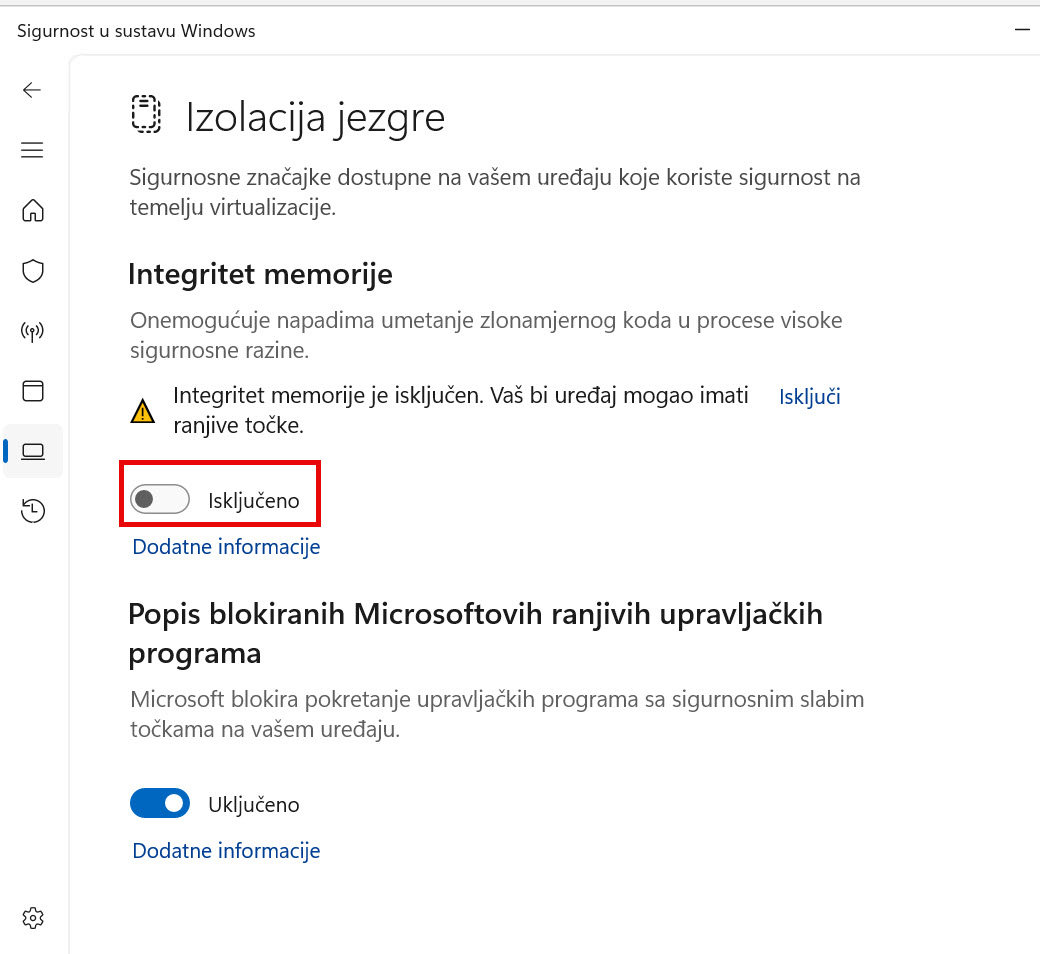Click the yellow warning triangle icon
The height and width of the screenshot is (954, 1040).
click(143, 411)
